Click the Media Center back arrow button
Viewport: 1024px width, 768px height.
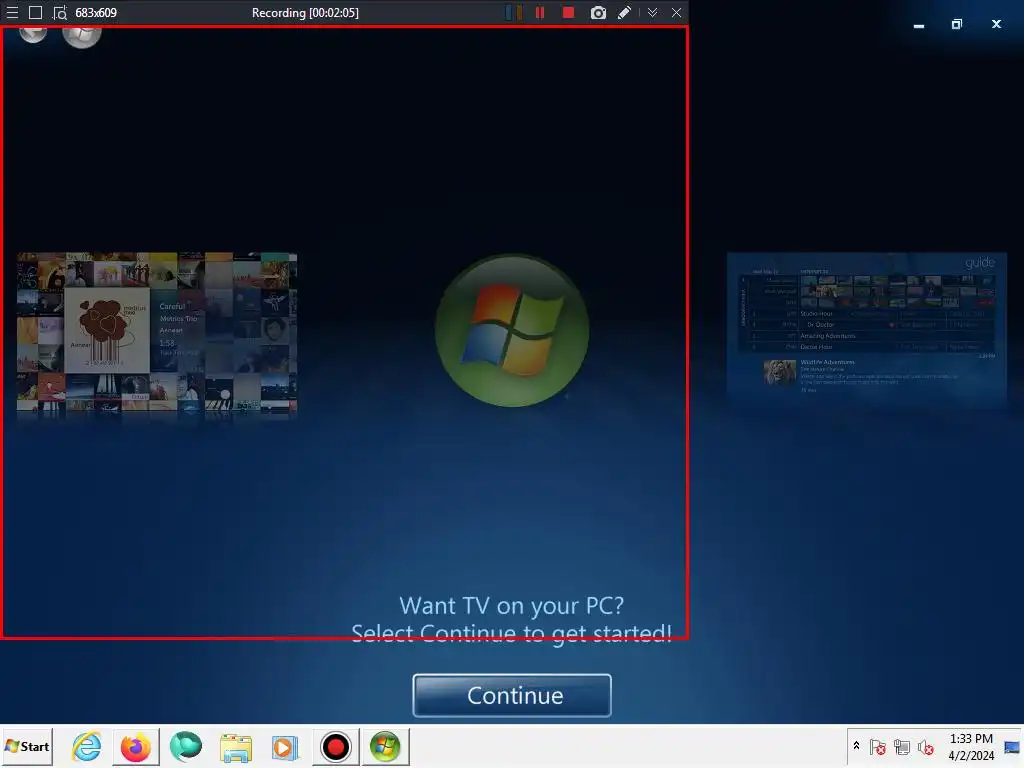[33, 34]
